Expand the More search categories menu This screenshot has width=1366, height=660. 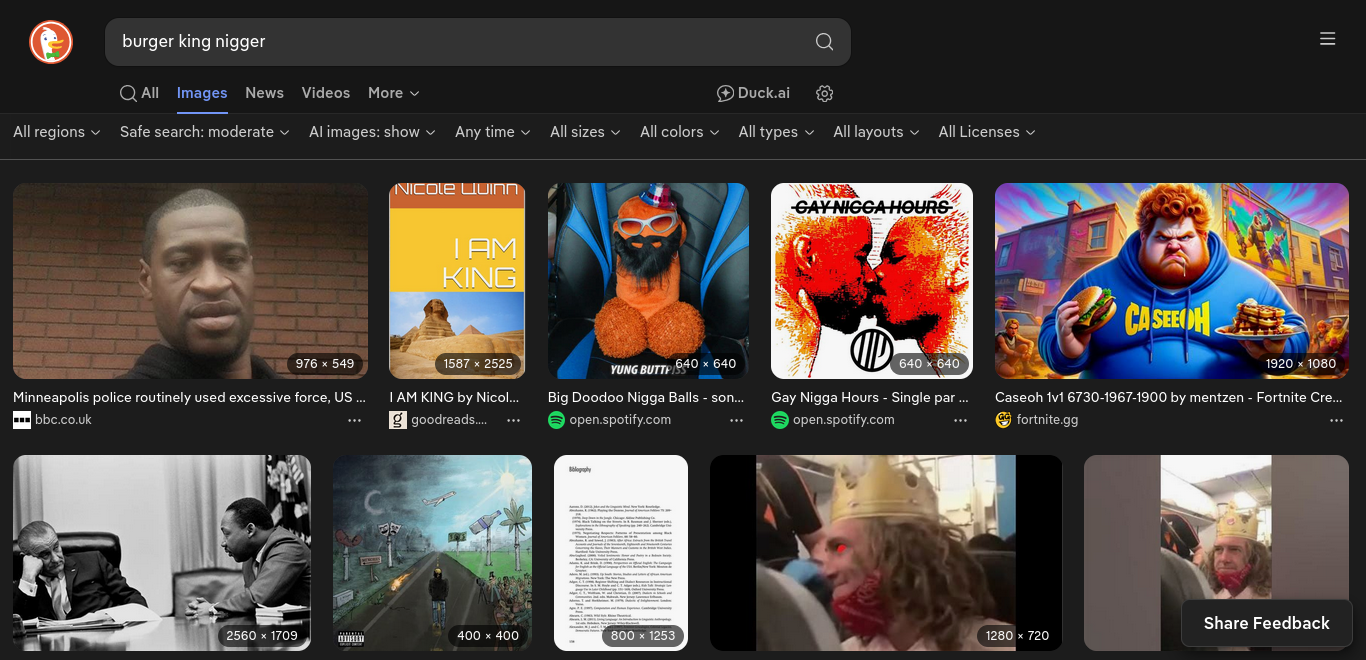coord(393,93)
